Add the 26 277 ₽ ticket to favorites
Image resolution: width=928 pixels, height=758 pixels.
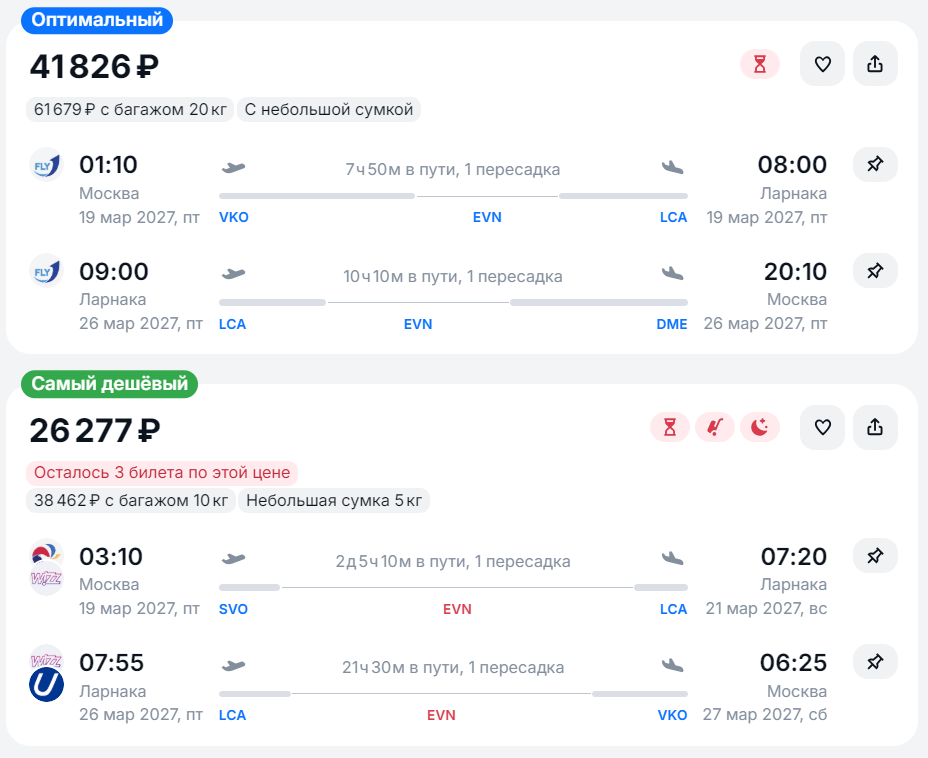click(822, 427)
